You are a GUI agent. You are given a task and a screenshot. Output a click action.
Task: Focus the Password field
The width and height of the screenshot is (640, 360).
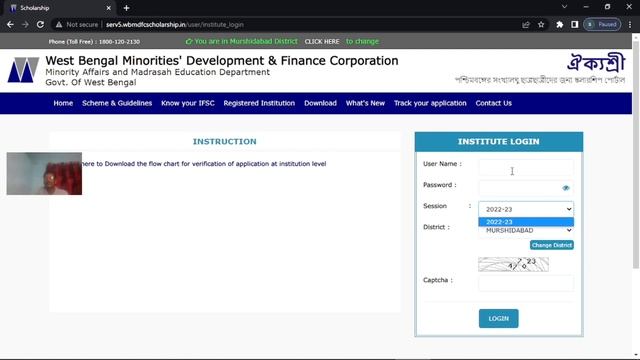coord(526,188)
